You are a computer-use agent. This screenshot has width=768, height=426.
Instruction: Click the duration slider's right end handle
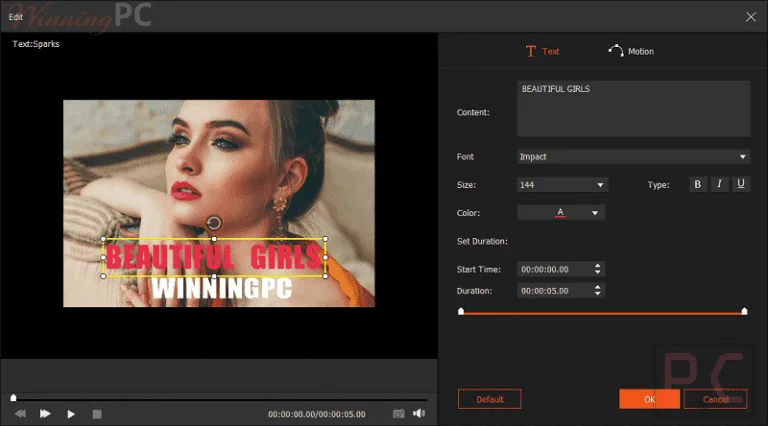pos(744,311)
